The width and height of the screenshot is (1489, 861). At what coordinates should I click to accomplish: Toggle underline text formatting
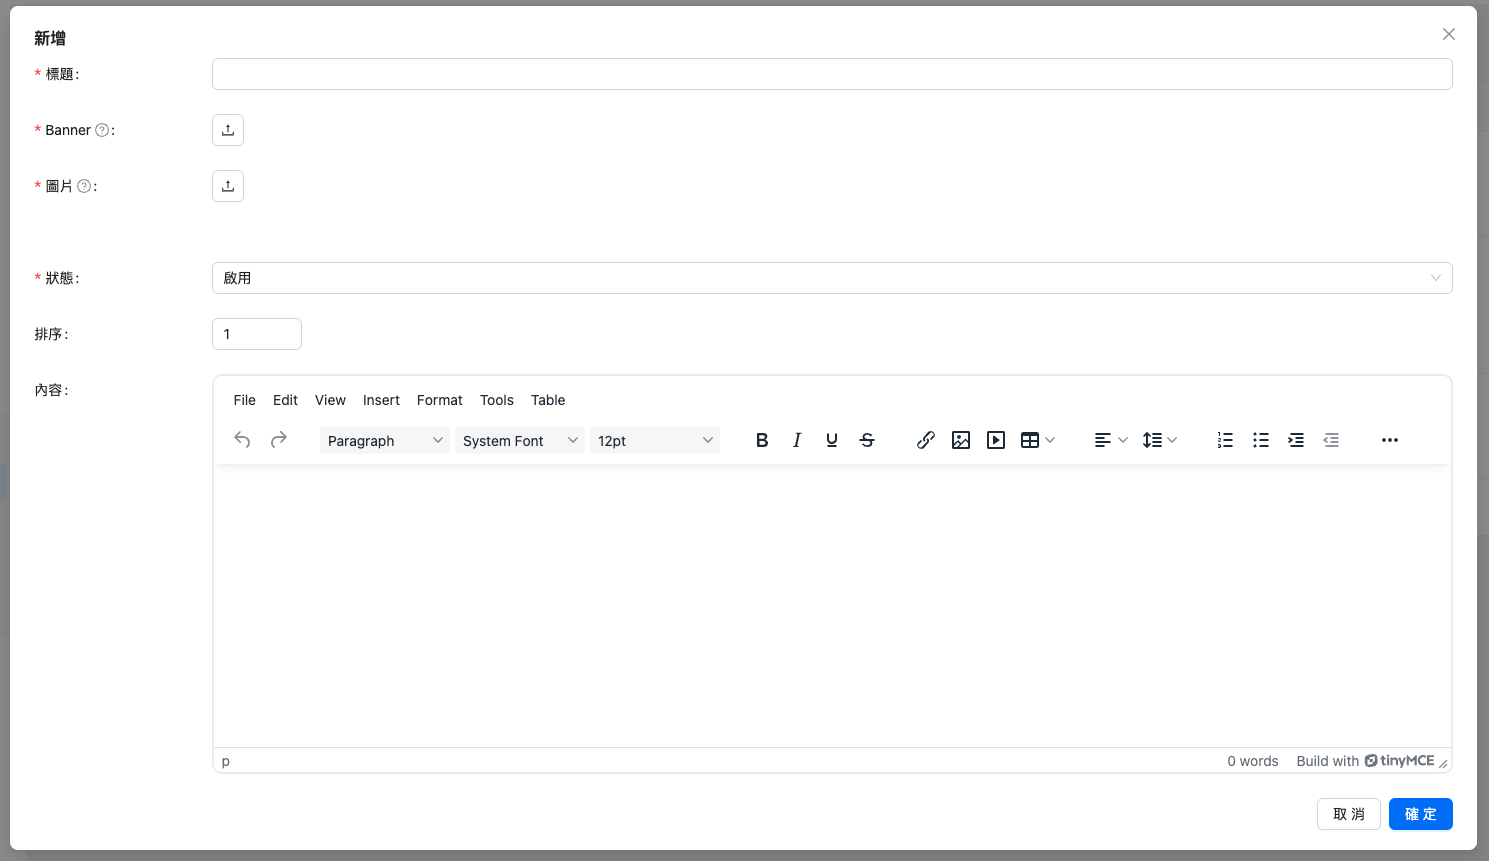tap(832, 440)
